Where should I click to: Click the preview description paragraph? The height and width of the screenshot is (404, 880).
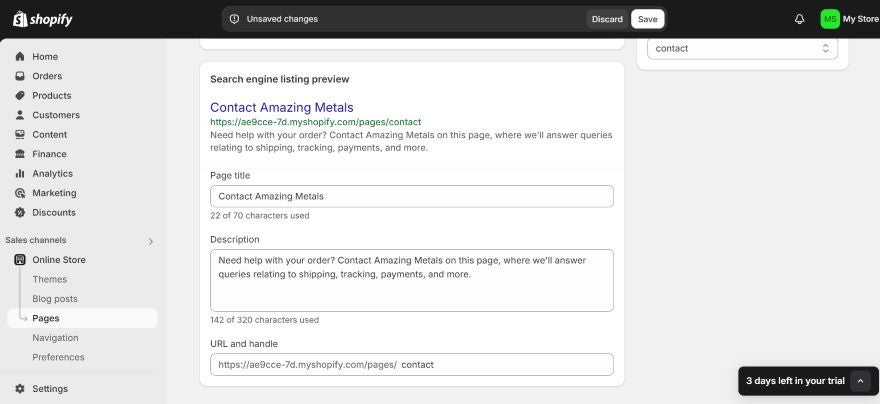[411, 142]
